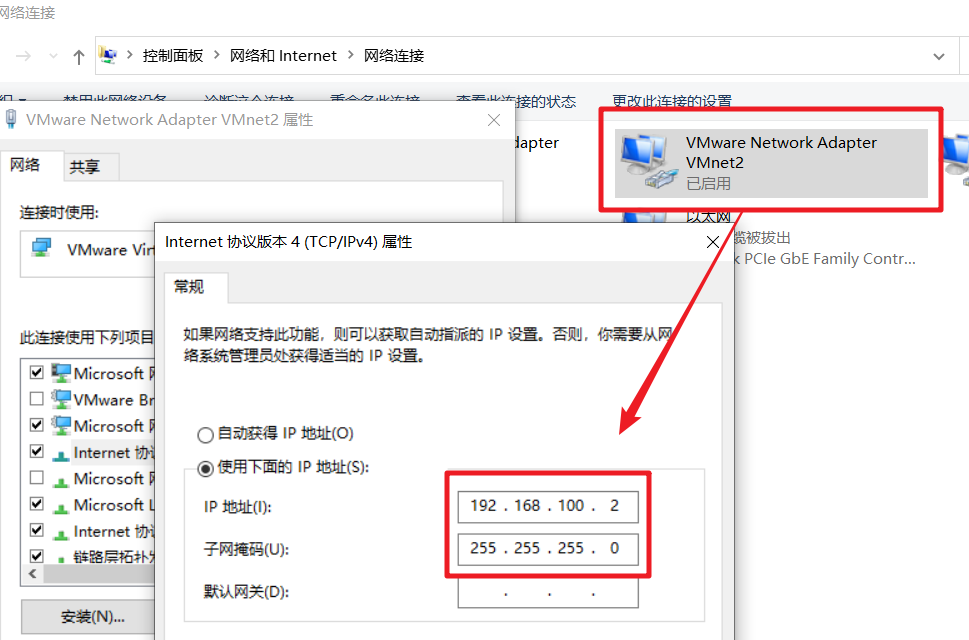Toggle the first Internet 协议 item checkbox
The height and width of the screenshot is (640, 969).
[x=36, y=451]
